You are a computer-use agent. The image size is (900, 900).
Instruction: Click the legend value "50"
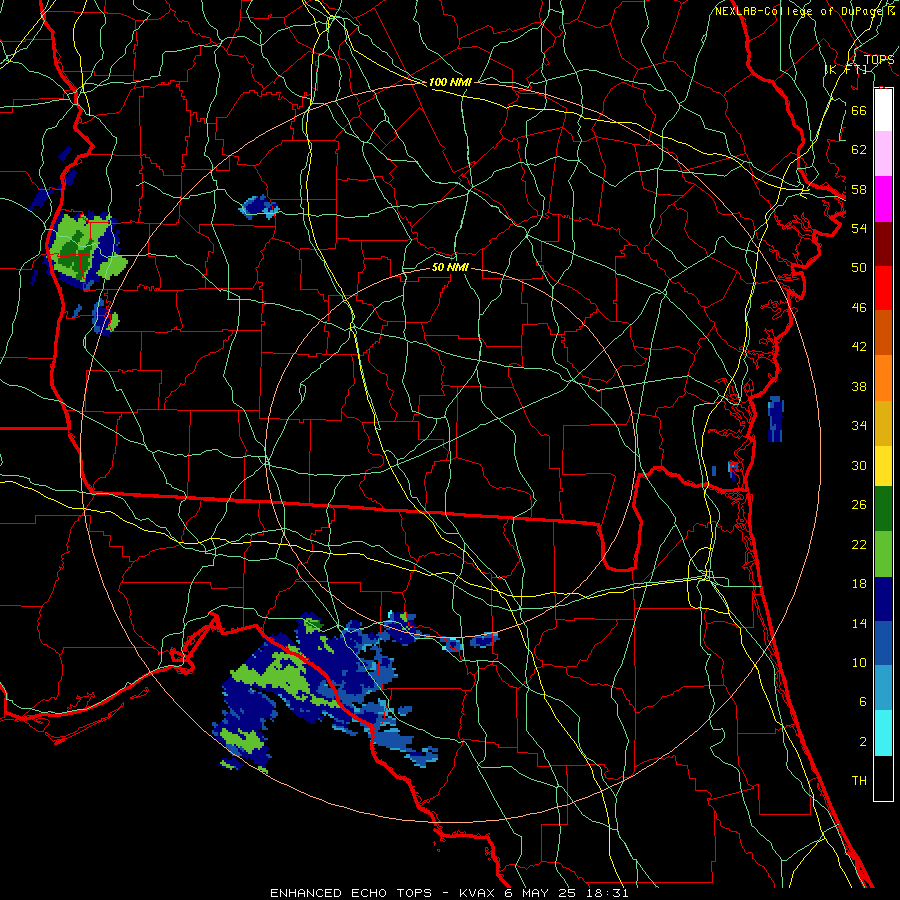859,267
